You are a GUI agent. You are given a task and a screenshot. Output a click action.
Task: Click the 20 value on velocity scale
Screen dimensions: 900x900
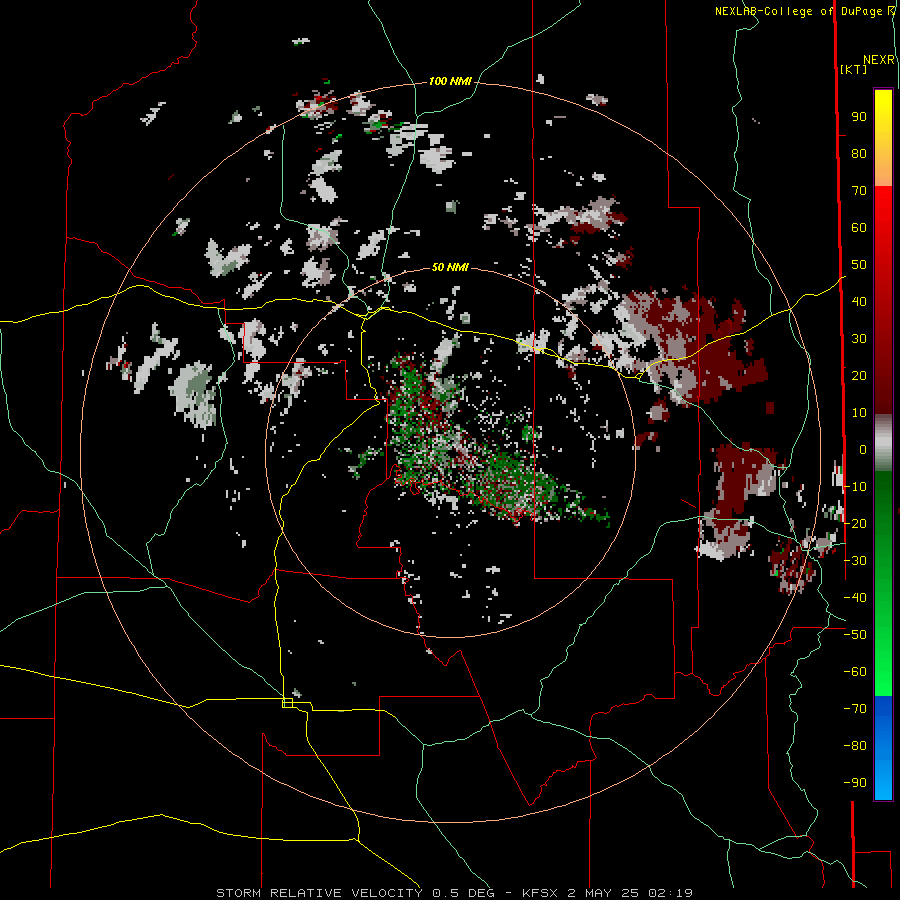pos(859,376)
